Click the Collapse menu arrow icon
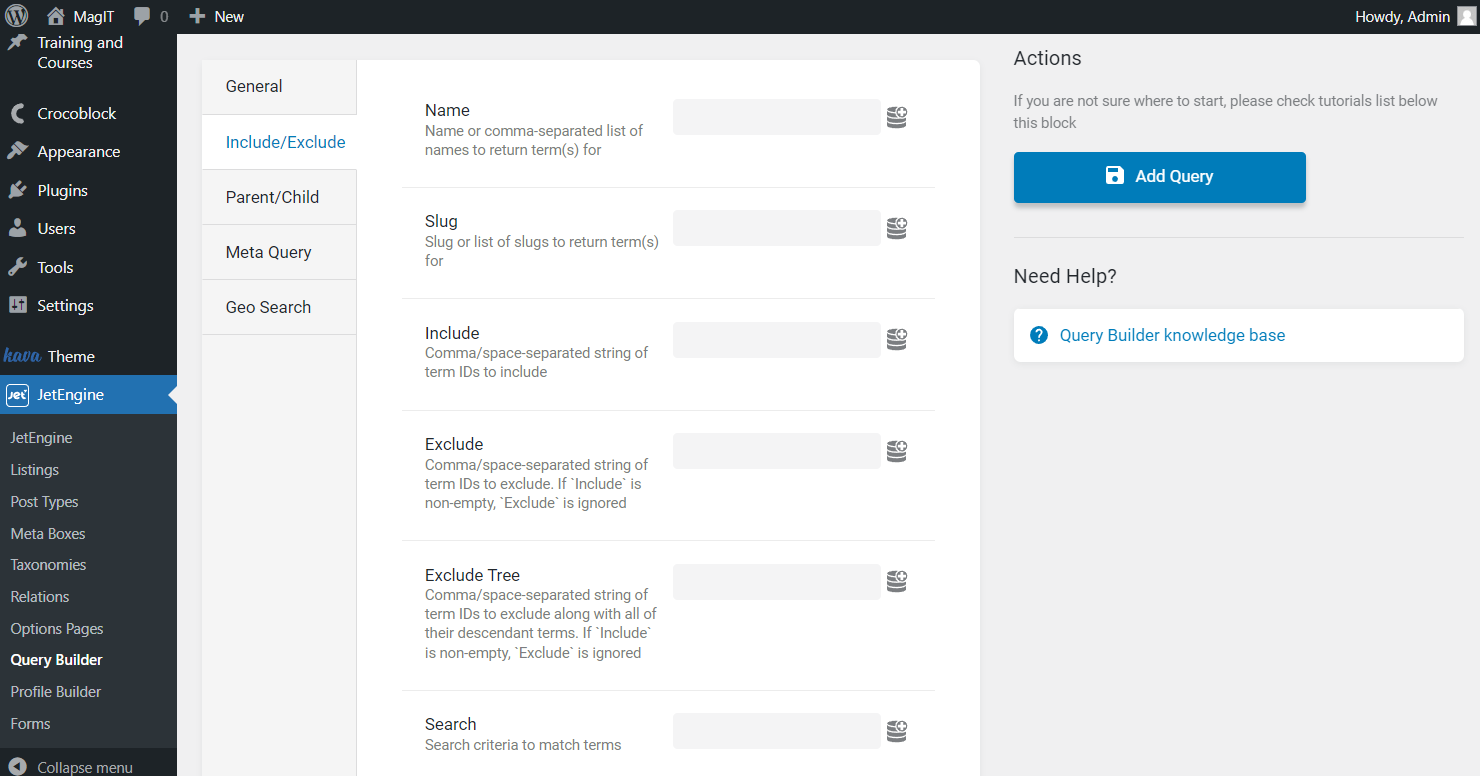1480x776 pixels. click(17, 767)
